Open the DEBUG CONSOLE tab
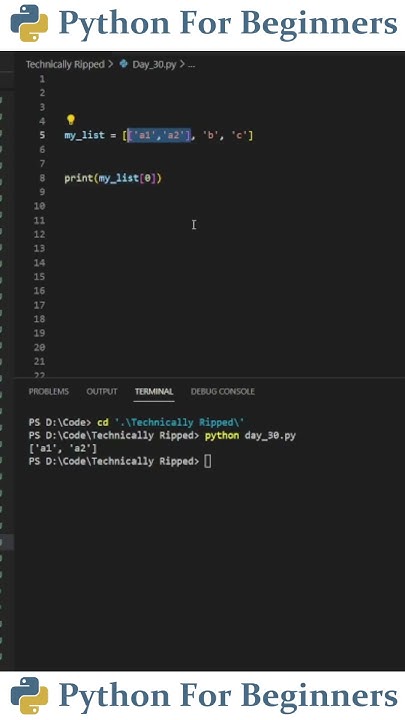The image size is (405, 720). (223, 391)
